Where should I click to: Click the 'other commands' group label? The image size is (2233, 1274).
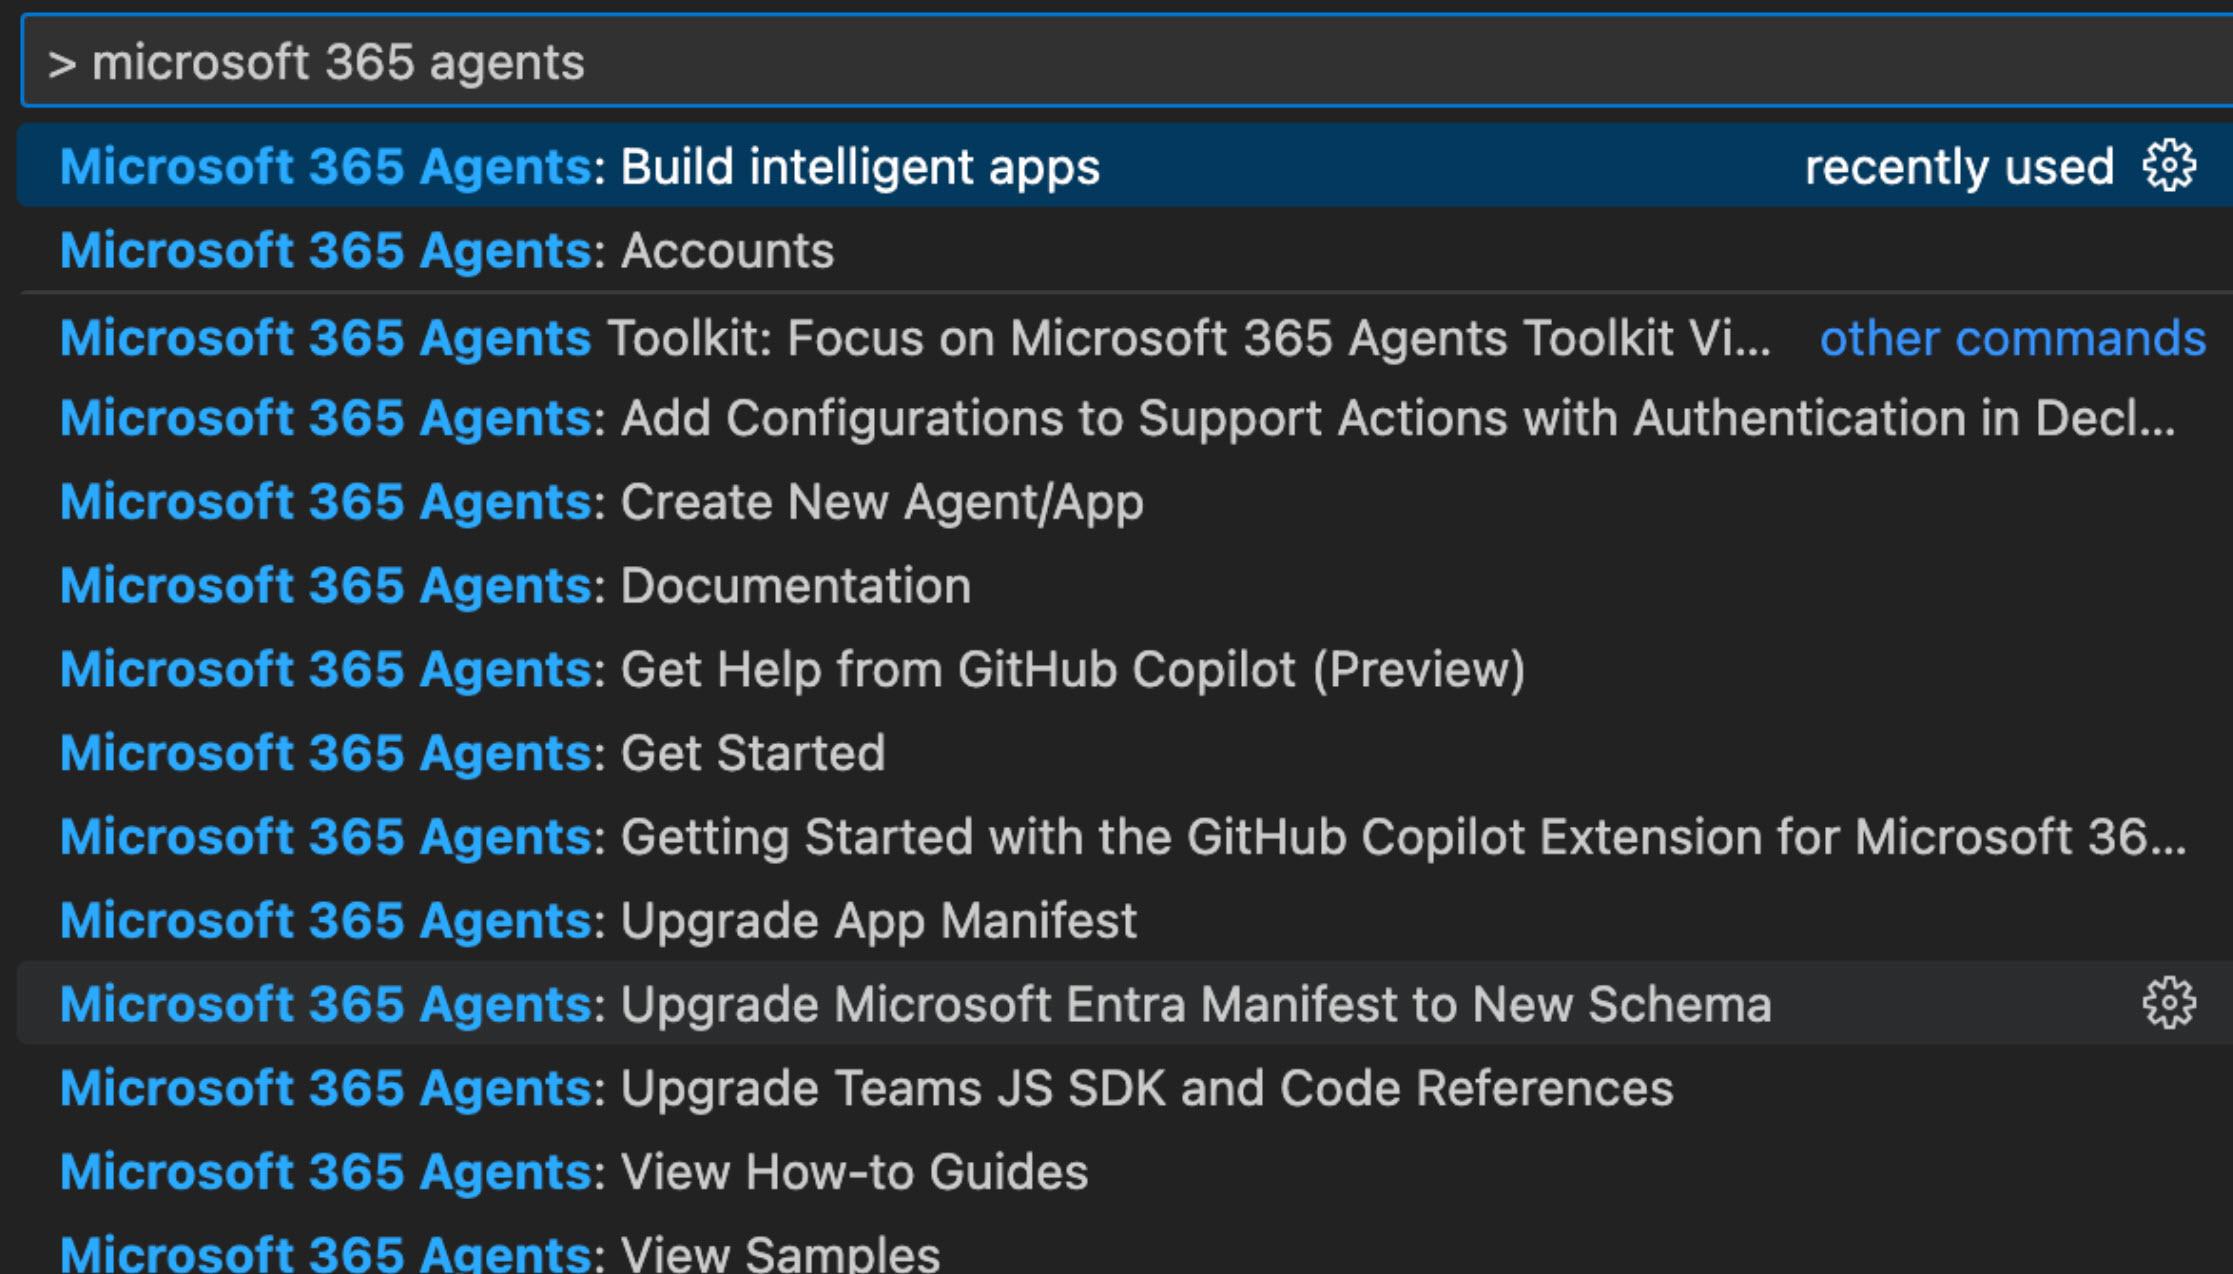(x=2012, y=339)
